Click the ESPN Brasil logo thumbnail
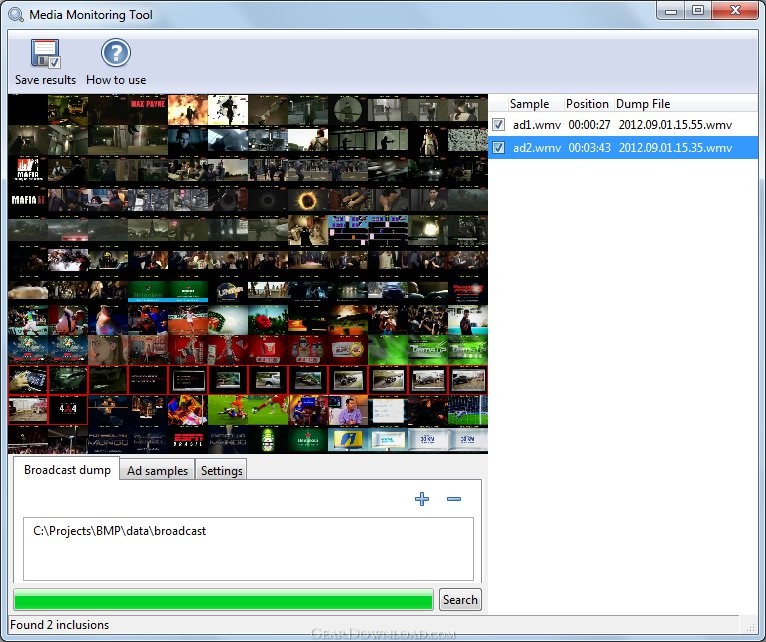766x642 pixels. tap(188, 439)
